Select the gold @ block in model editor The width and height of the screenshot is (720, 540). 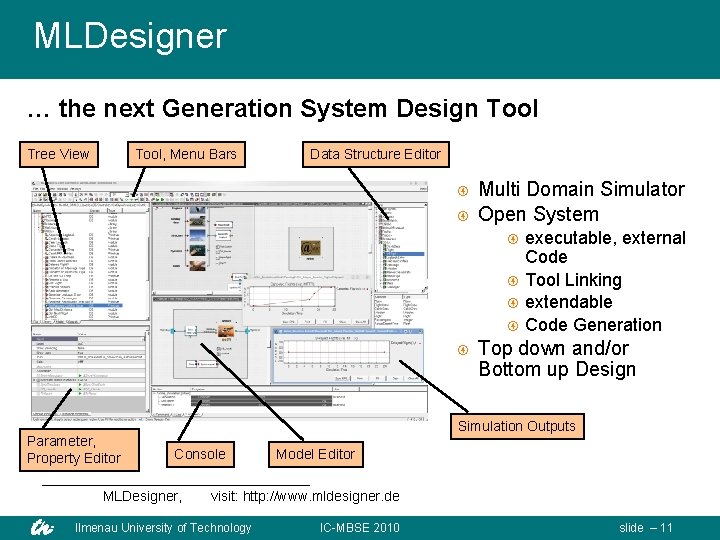point(310,248)
